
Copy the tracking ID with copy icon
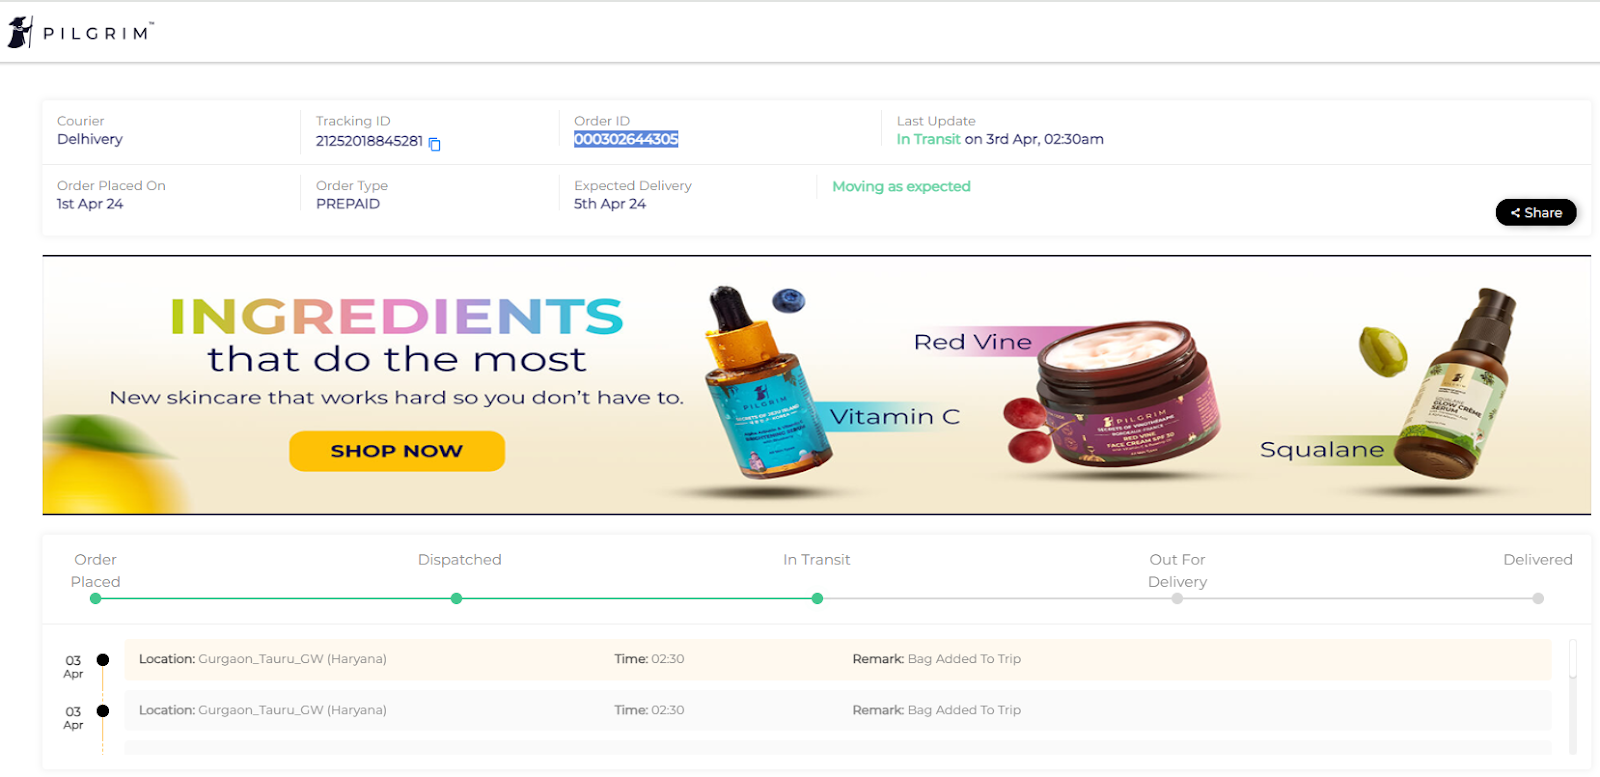(x=435, y=144)
